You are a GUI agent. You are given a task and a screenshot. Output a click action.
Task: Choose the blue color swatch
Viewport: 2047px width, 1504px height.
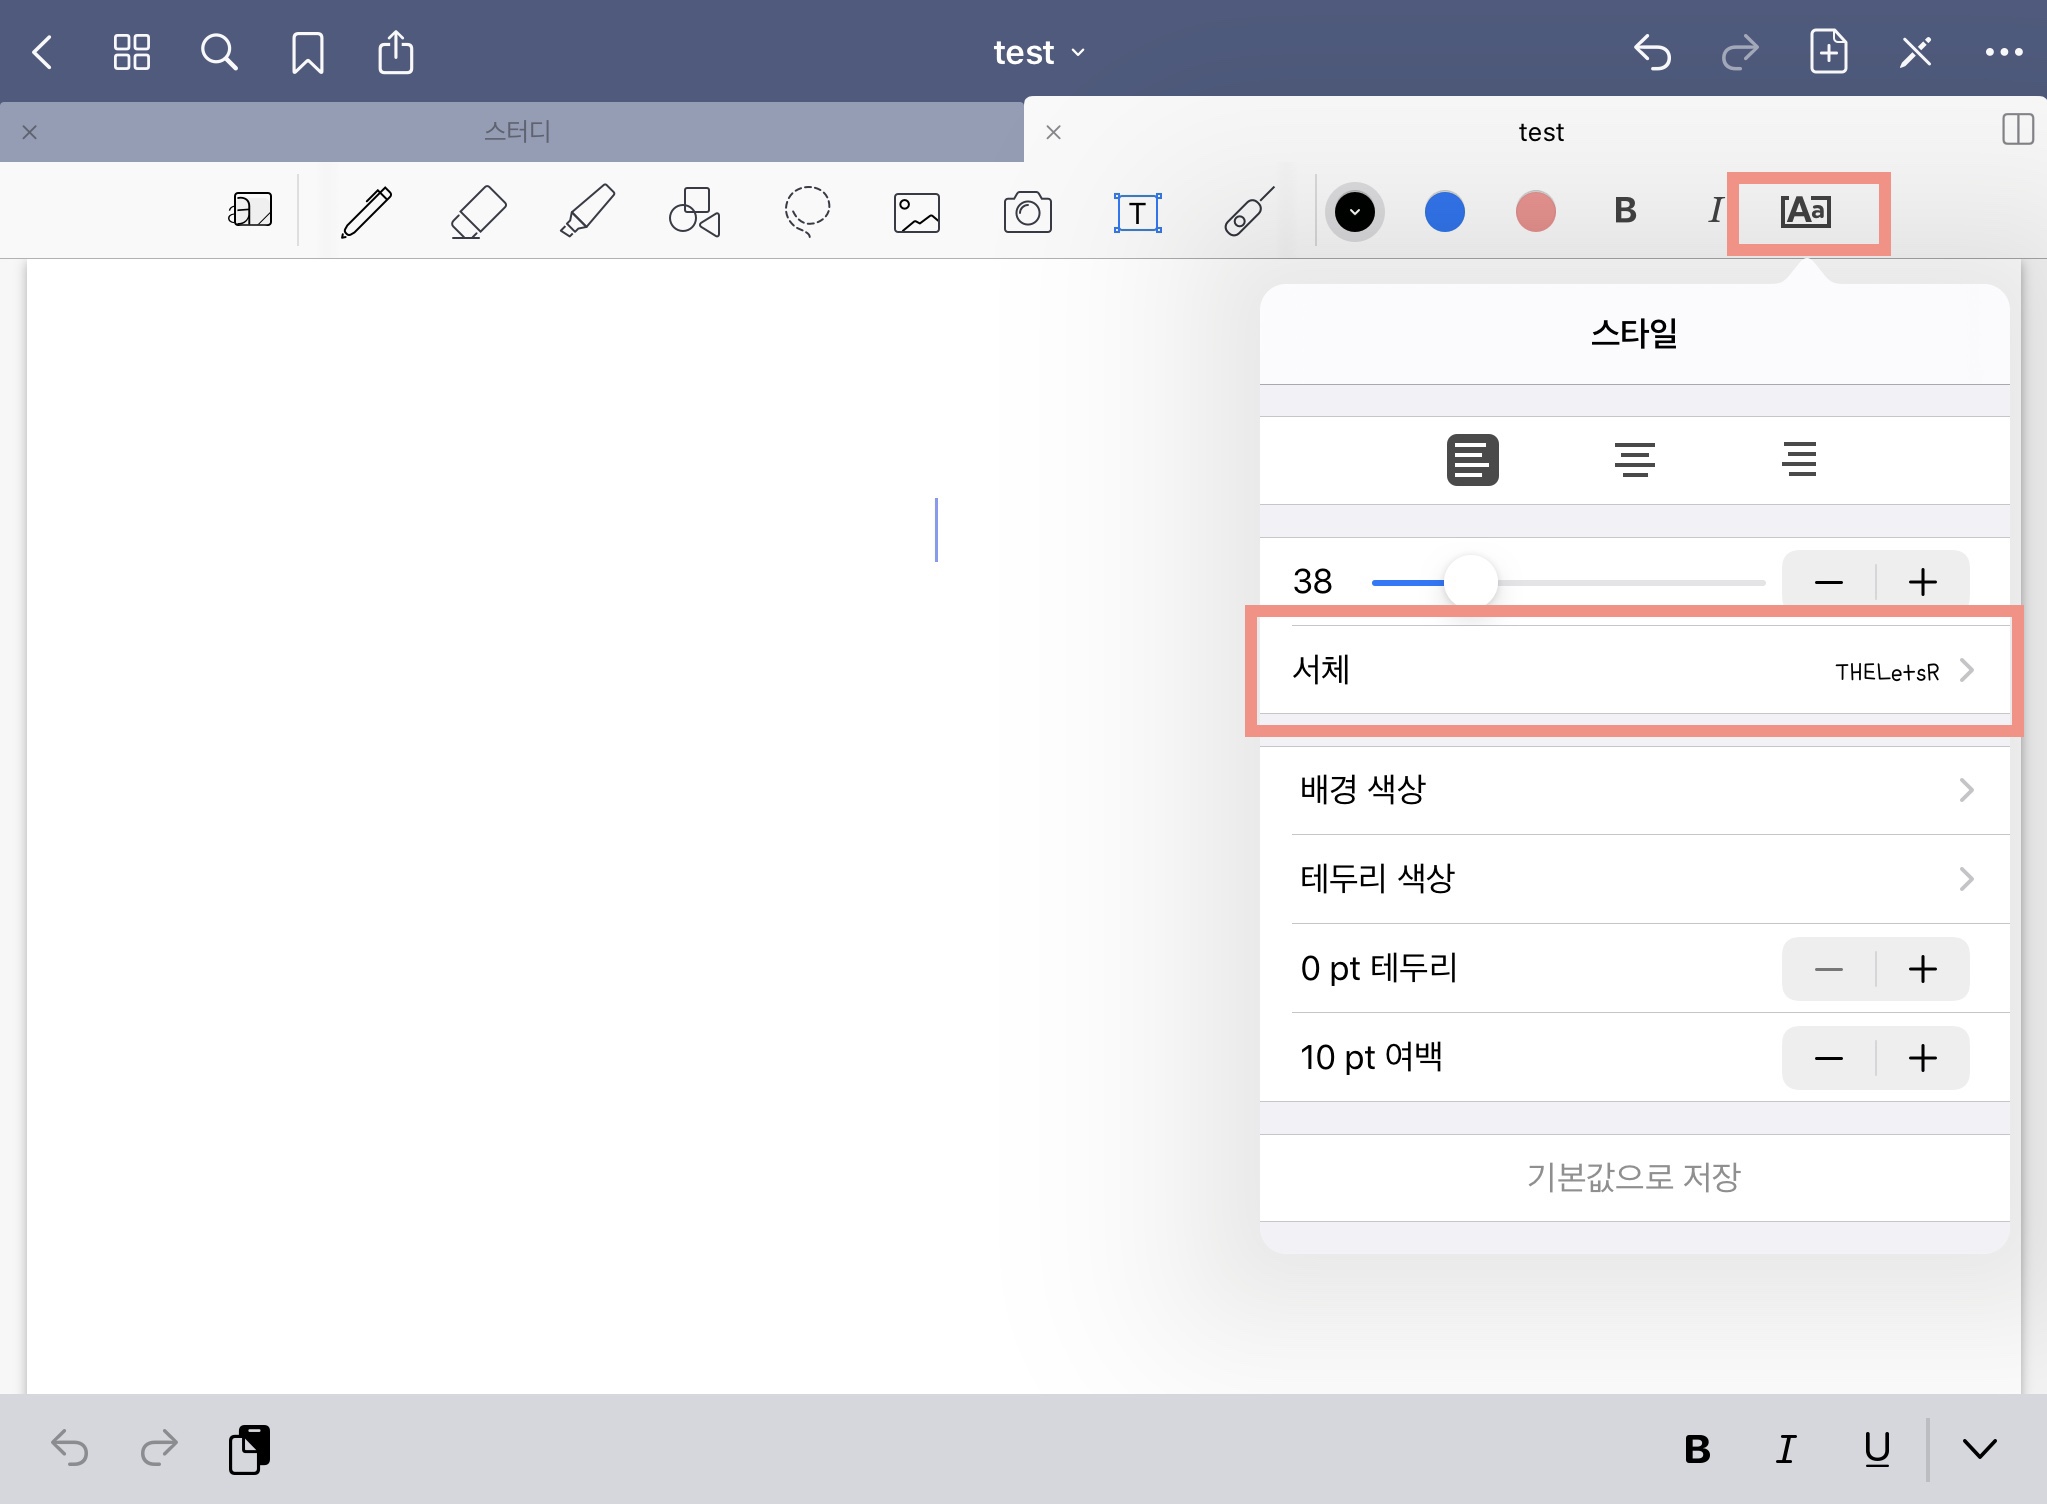1444,212
